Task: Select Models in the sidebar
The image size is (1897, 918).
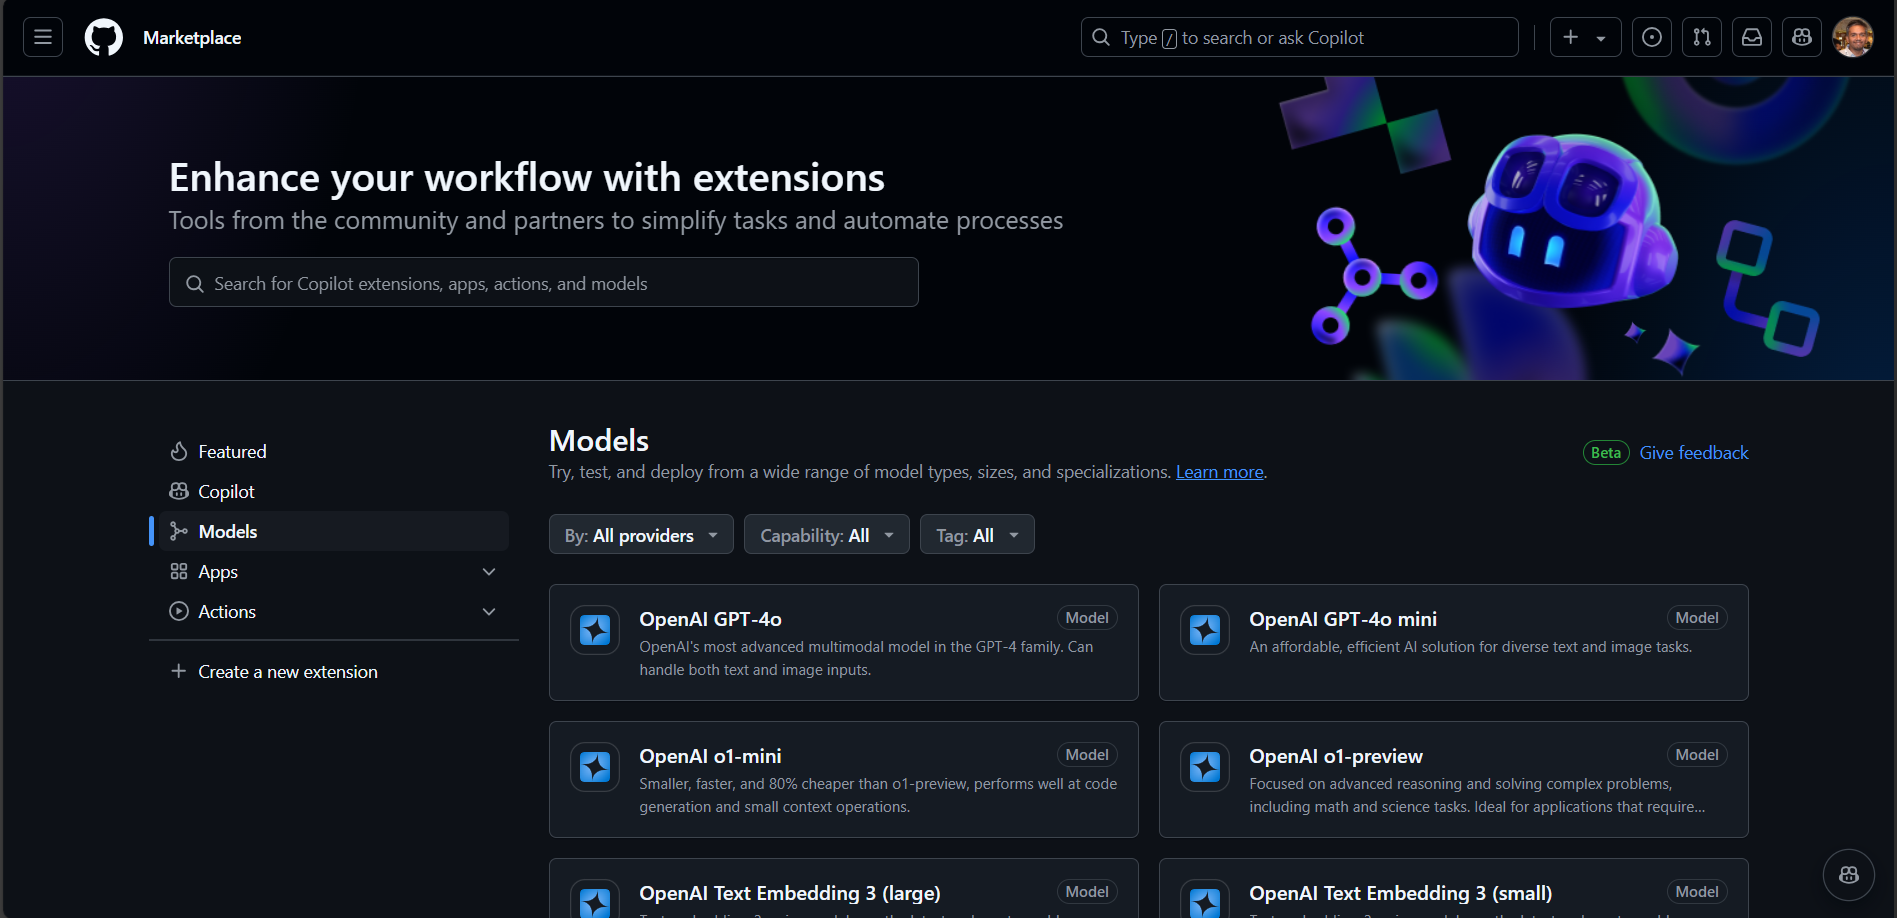Action: (334, 531)
